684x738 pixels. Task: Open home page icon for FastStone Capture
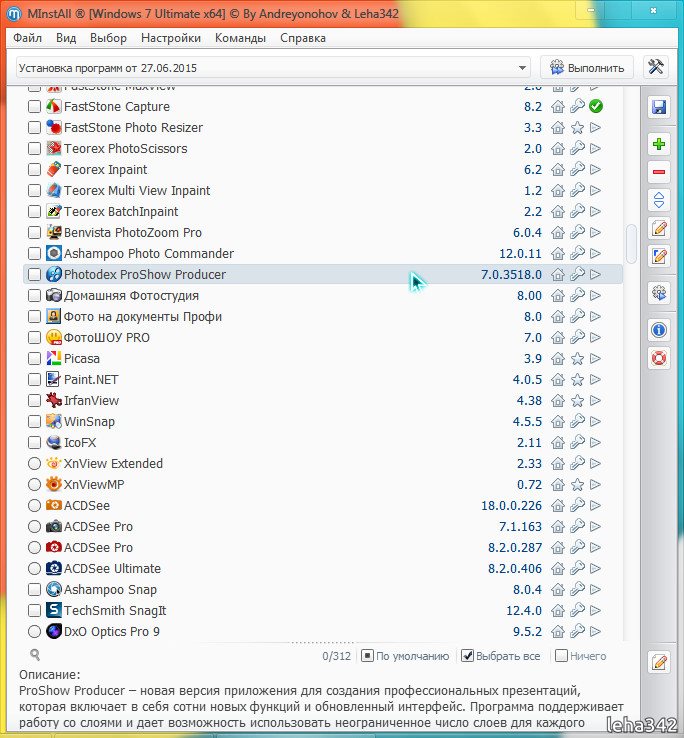558,107
